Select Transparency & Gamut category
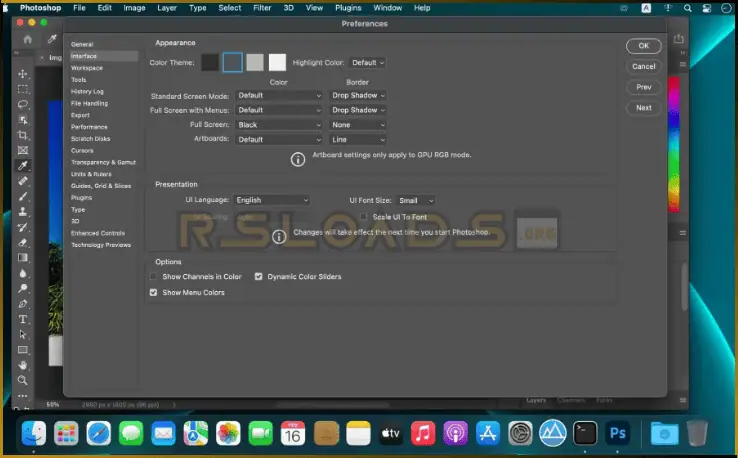738x458 pixels. pos(103,162)
